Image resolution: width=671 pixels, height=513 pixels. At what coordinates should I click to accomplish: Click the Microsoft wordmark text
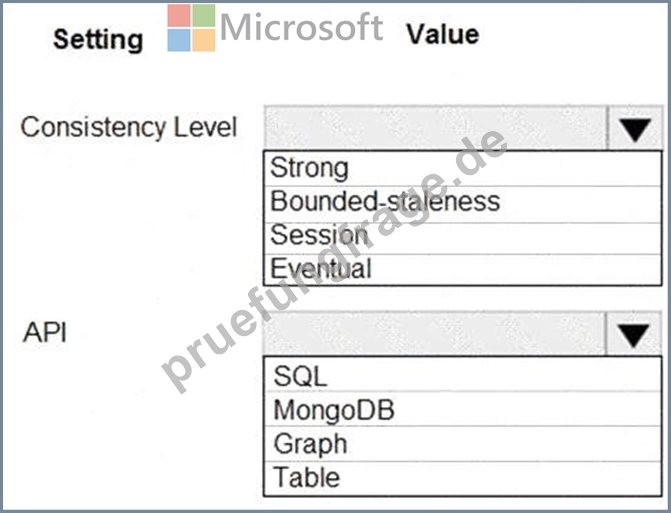(302, 27)
